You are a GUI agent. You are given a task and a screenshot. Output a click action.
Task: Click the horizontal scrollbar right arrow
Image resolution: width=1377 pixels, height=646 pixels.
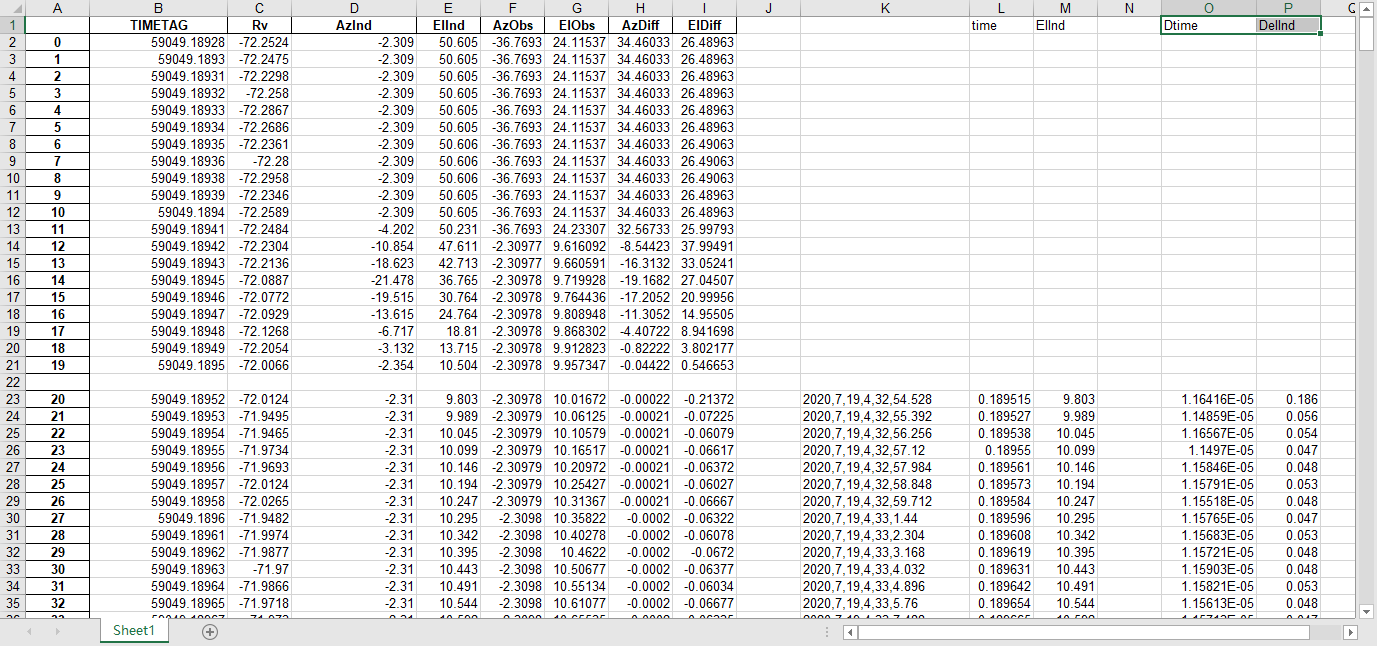[x=1350, y=632]
